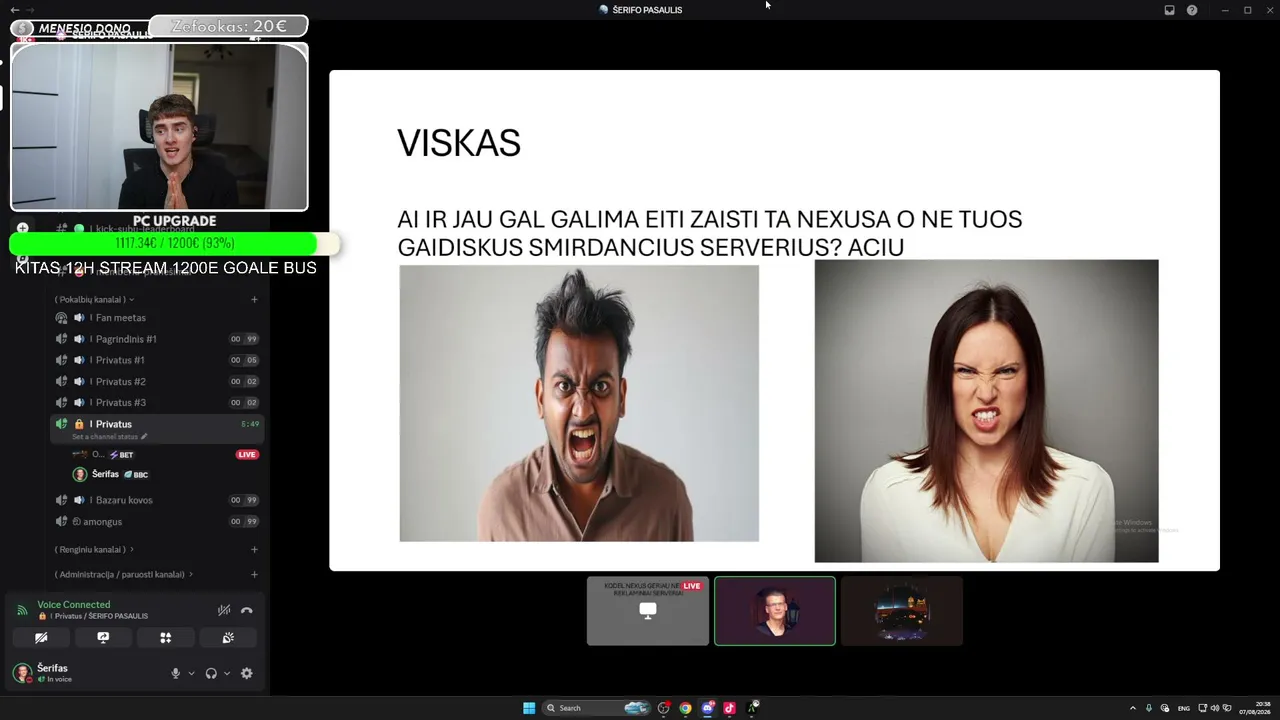The image size is (1280, 720).
Task: Click Set a channel status link
Action: click(109, 437)
